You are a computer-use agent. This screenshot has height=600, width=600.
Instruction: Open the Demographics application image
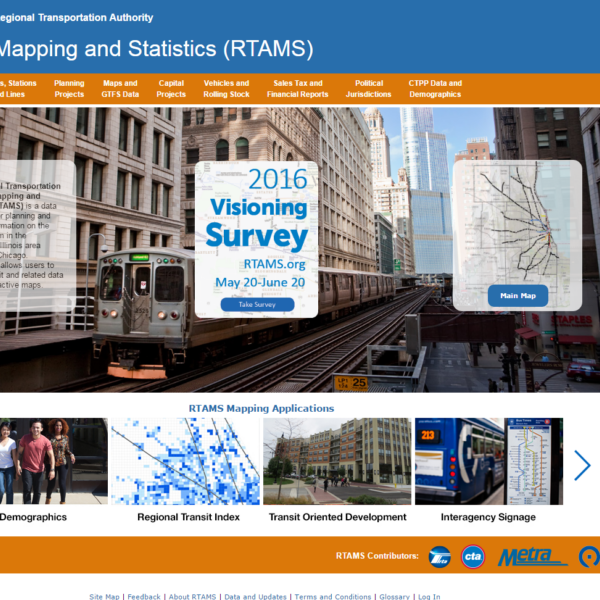[x=54, y=461]
